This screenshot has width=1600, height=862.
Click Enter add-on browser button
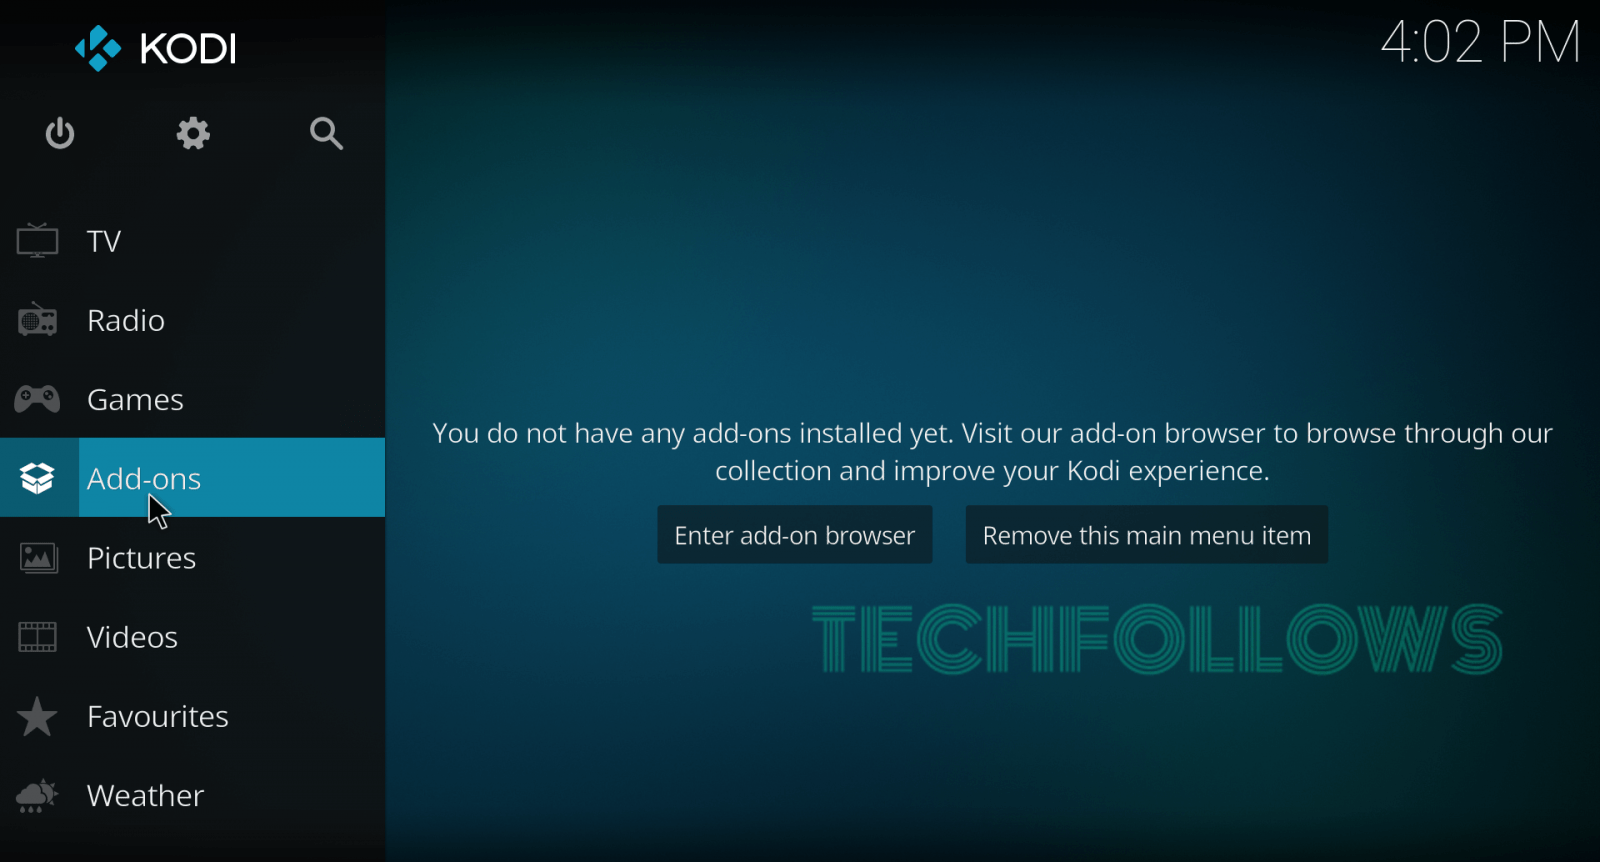795,535
